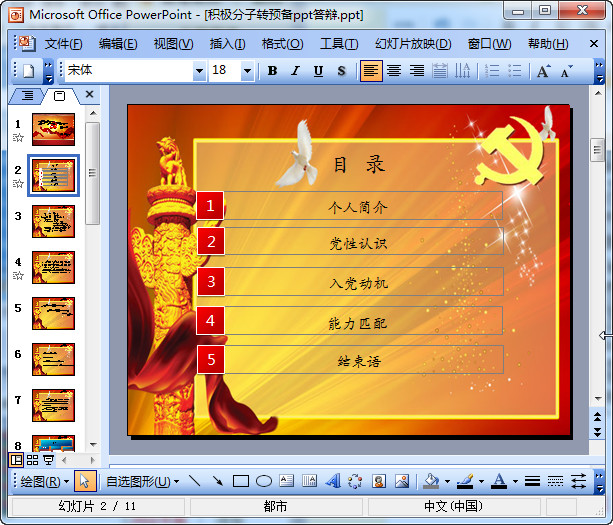
Task: Expand standard toolbar options
Action: tap(48, 72)
